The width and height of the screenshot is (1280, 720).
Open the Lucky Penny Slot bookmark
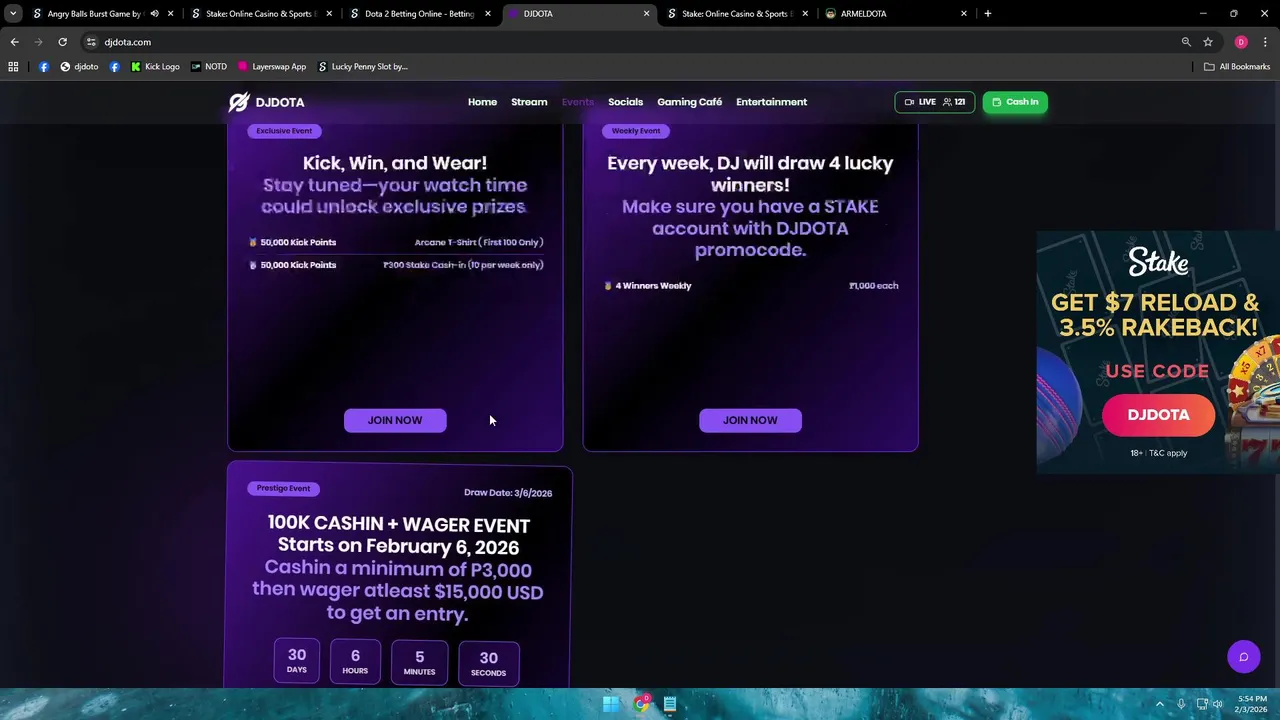(362, 67)
